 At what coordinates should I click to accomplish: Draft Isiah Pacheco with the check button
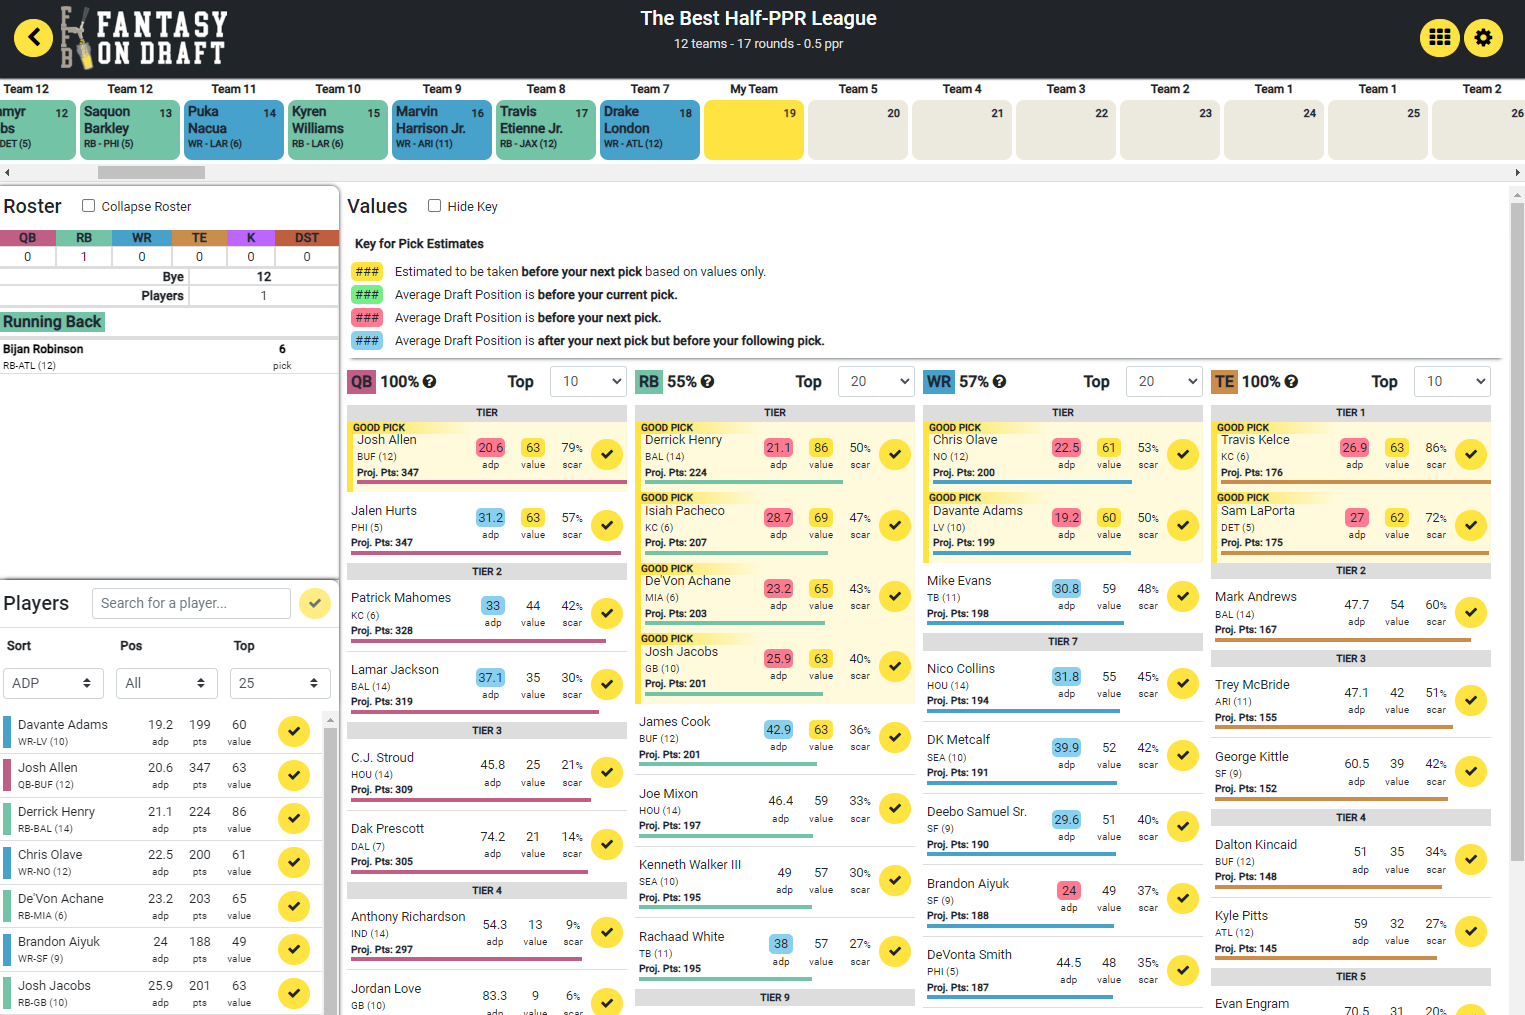coord(895,525)
